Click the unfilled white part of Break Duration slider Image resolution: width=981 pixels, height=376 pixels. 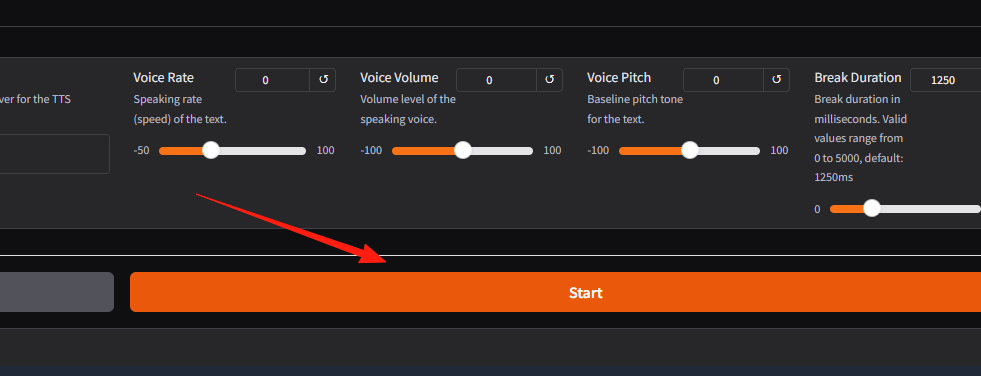930,209
